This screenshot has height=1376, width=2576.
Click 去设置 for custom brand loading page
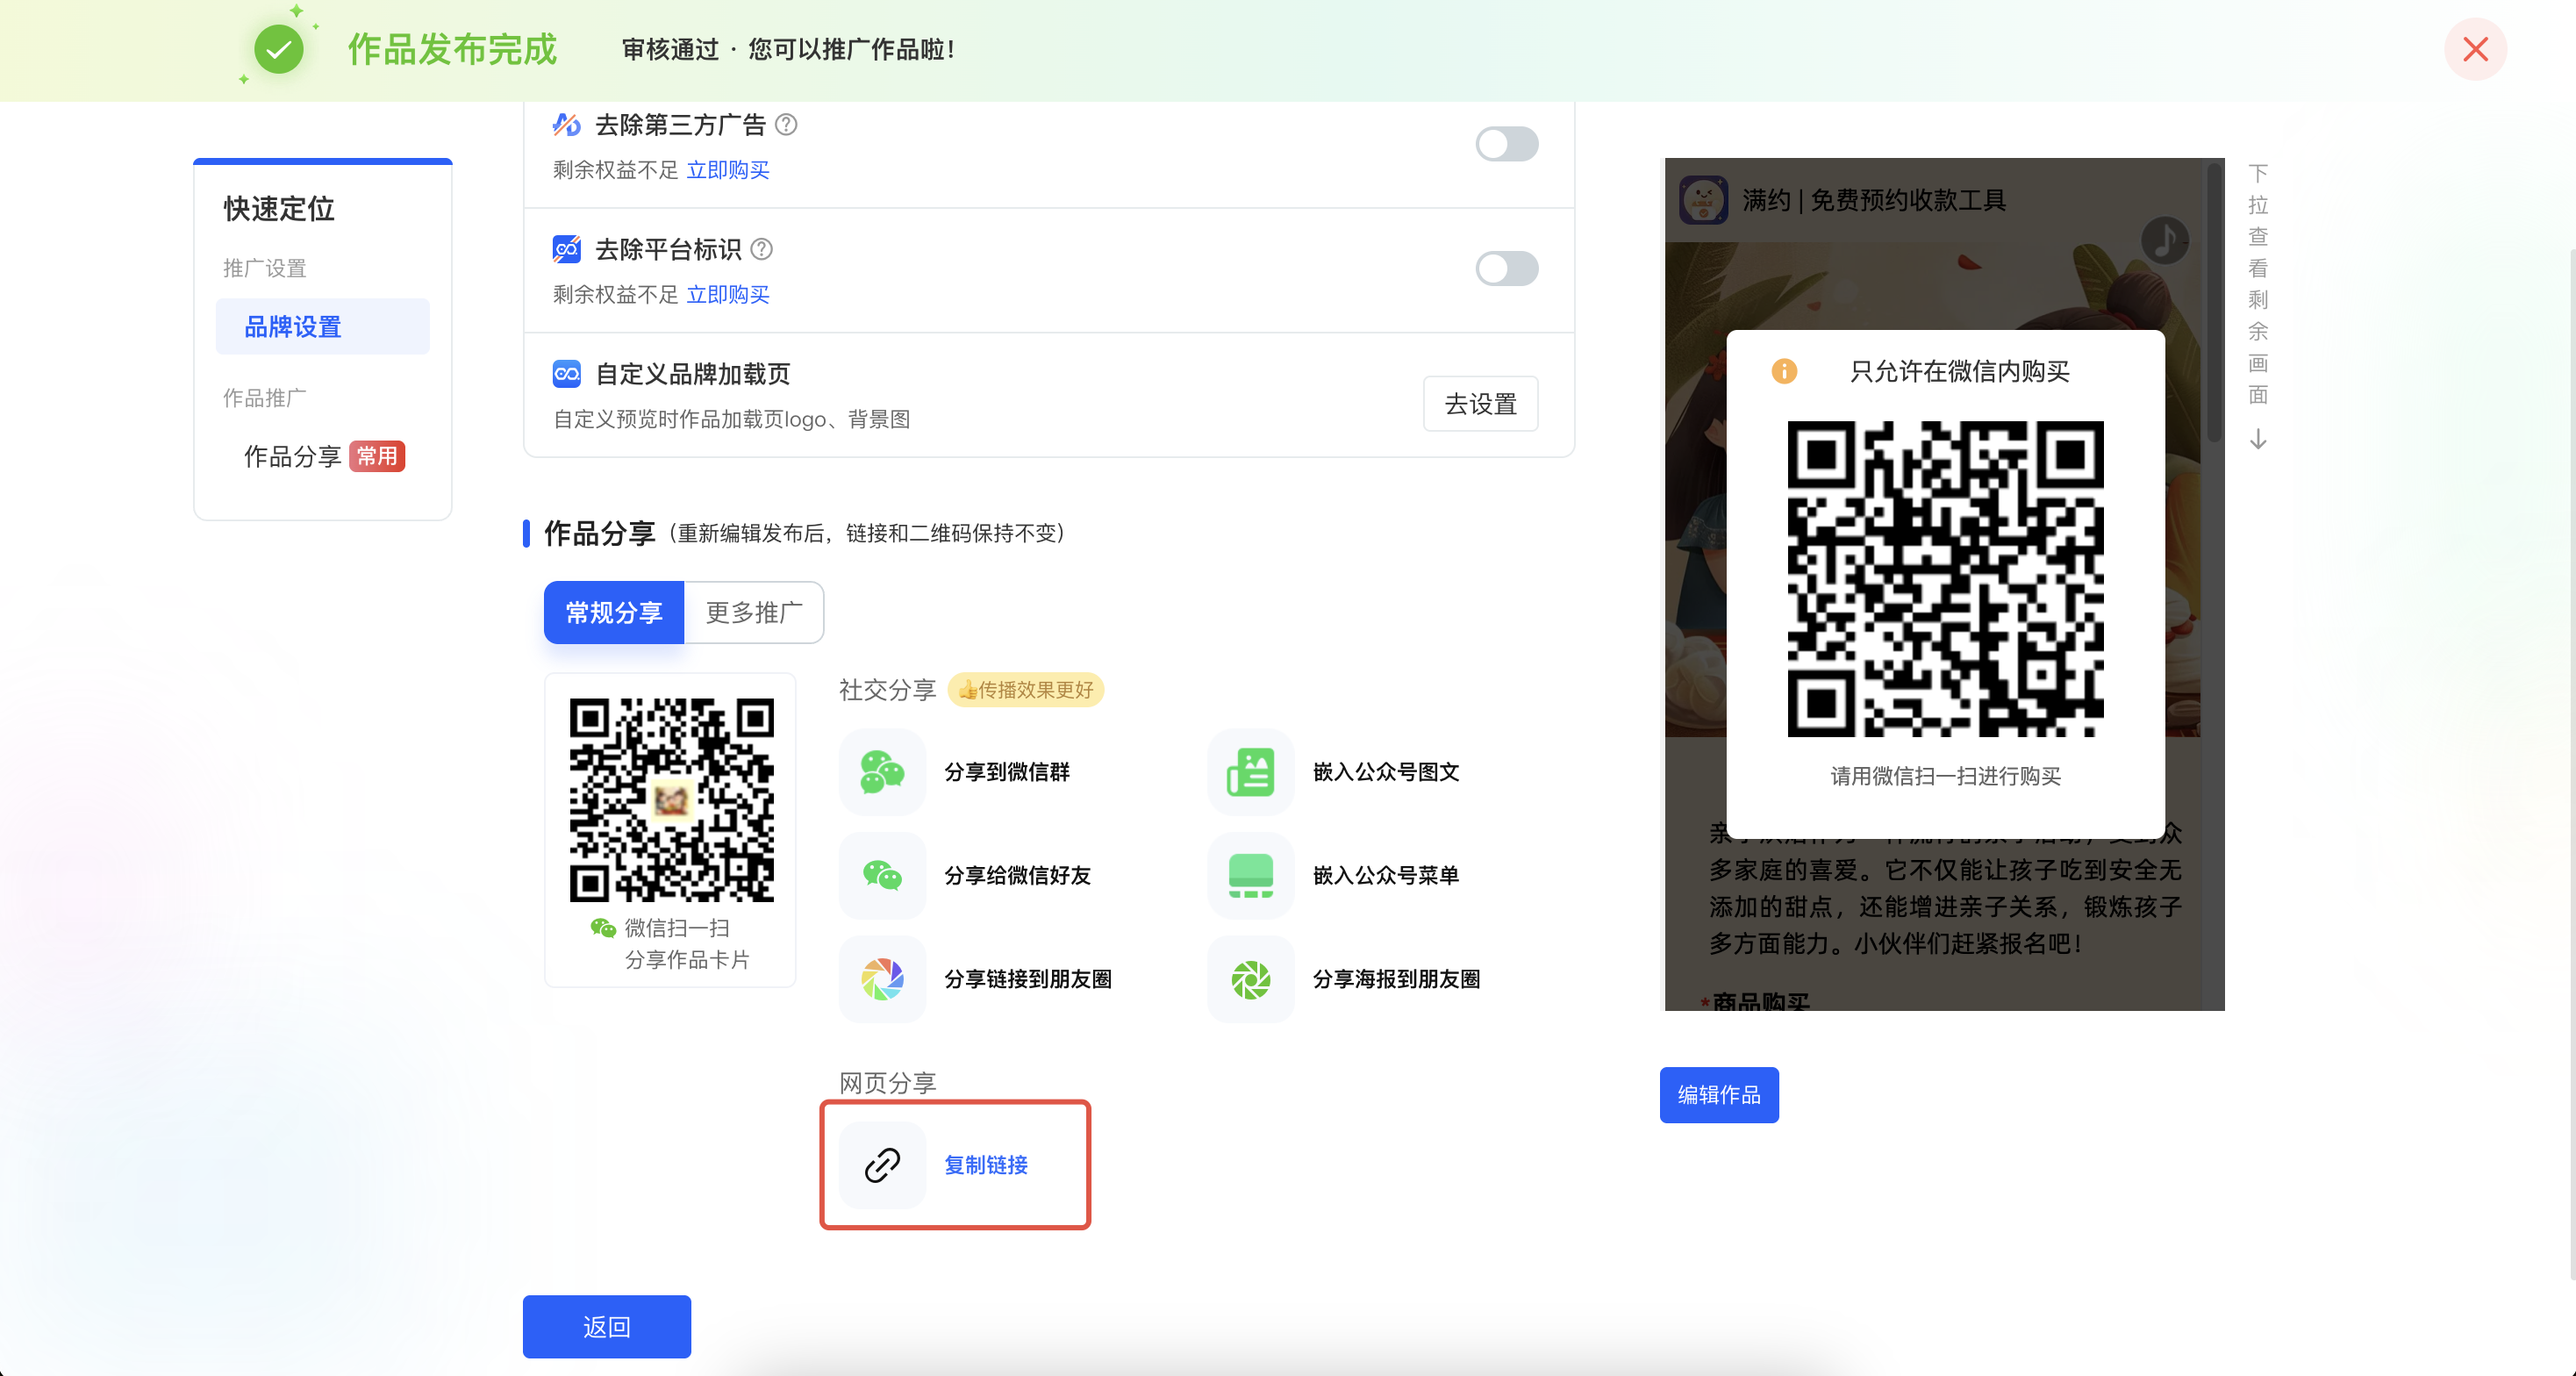1480,404
